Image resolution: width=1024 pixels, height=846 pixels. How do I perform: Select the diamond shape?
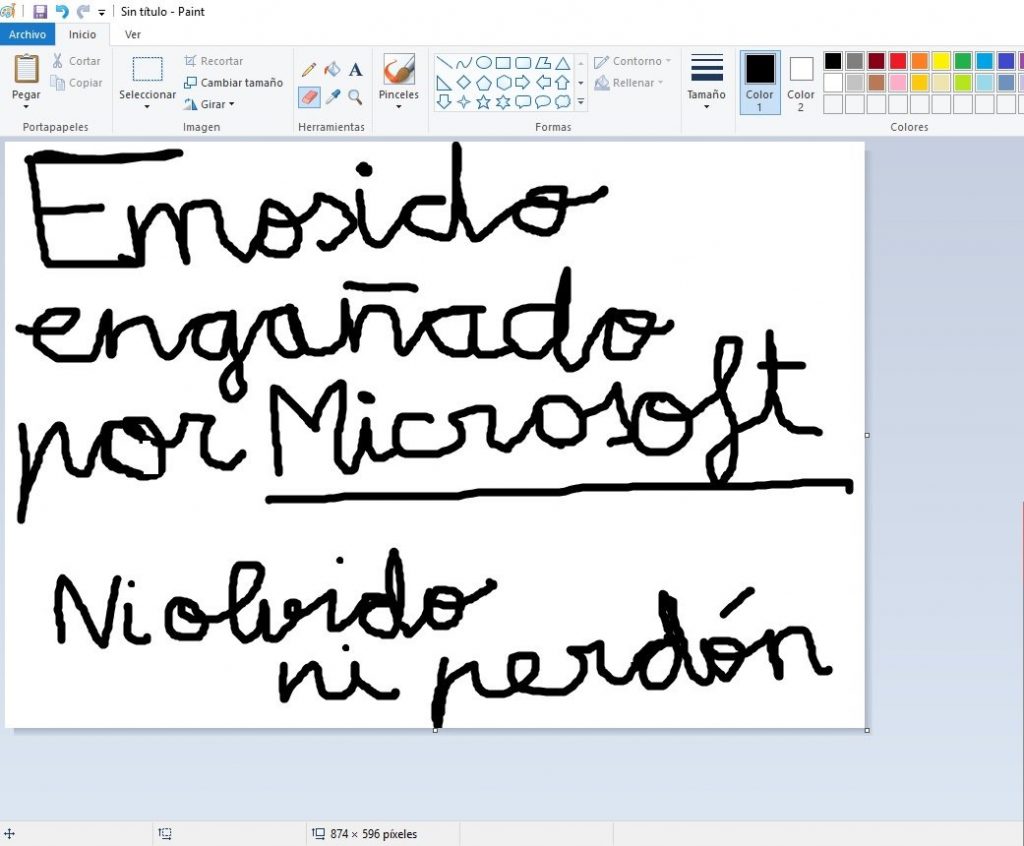coord(464,82)
